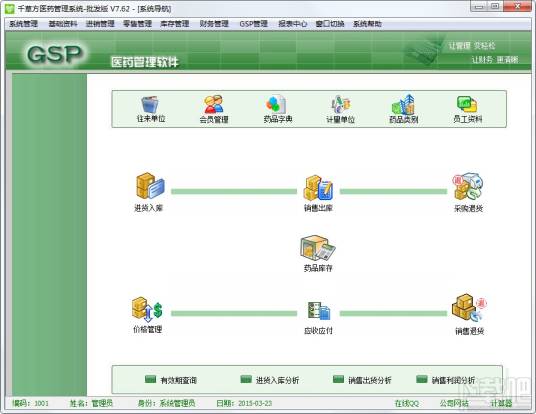536x414 pixels.
Task: Click the 有效期查询 button
Action: pyautogui.click(x=171, y=380)
